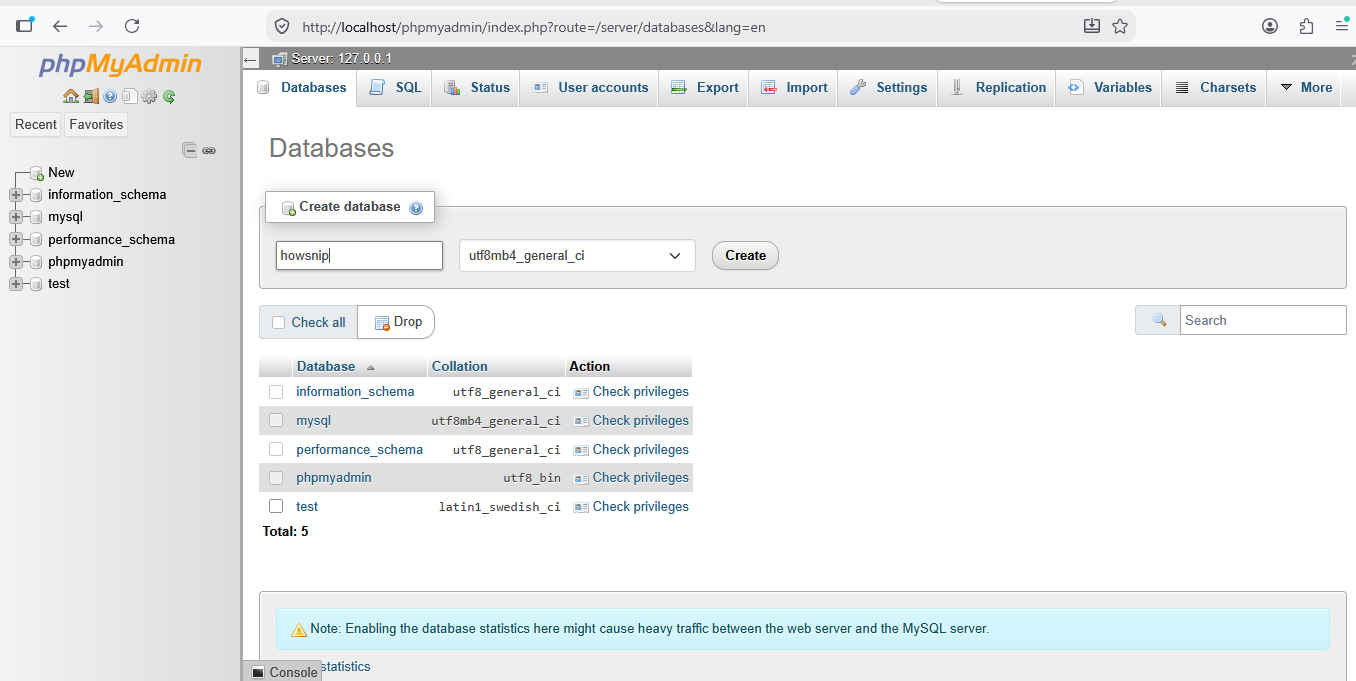Go to the Export tab

[x=705, y=87]
